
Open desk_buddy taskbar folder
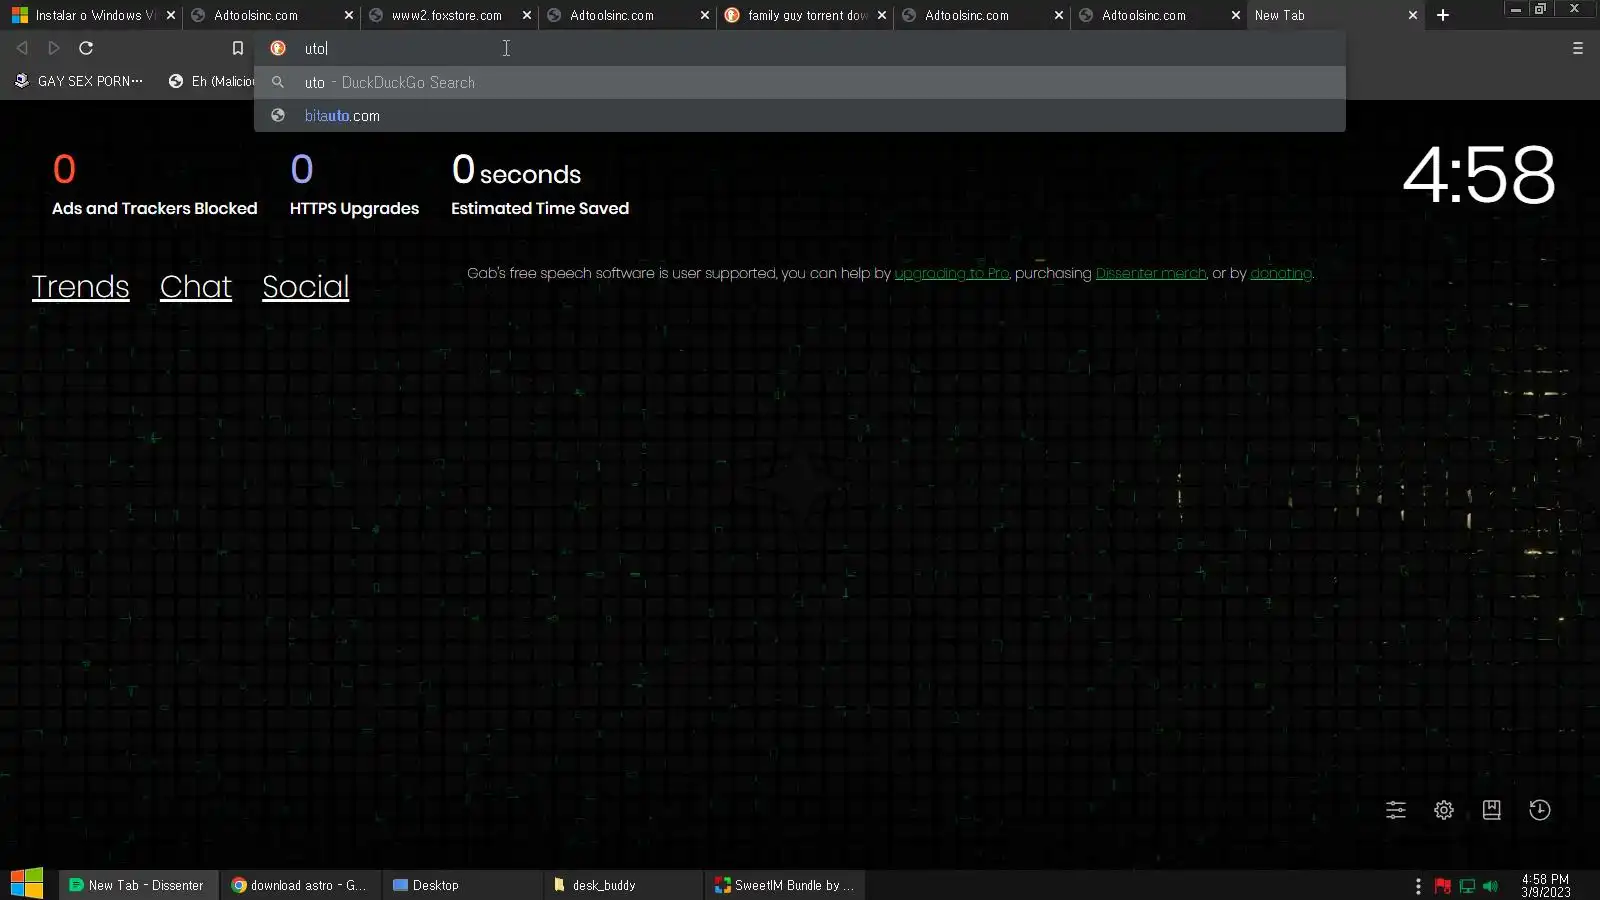click(624, 885)
